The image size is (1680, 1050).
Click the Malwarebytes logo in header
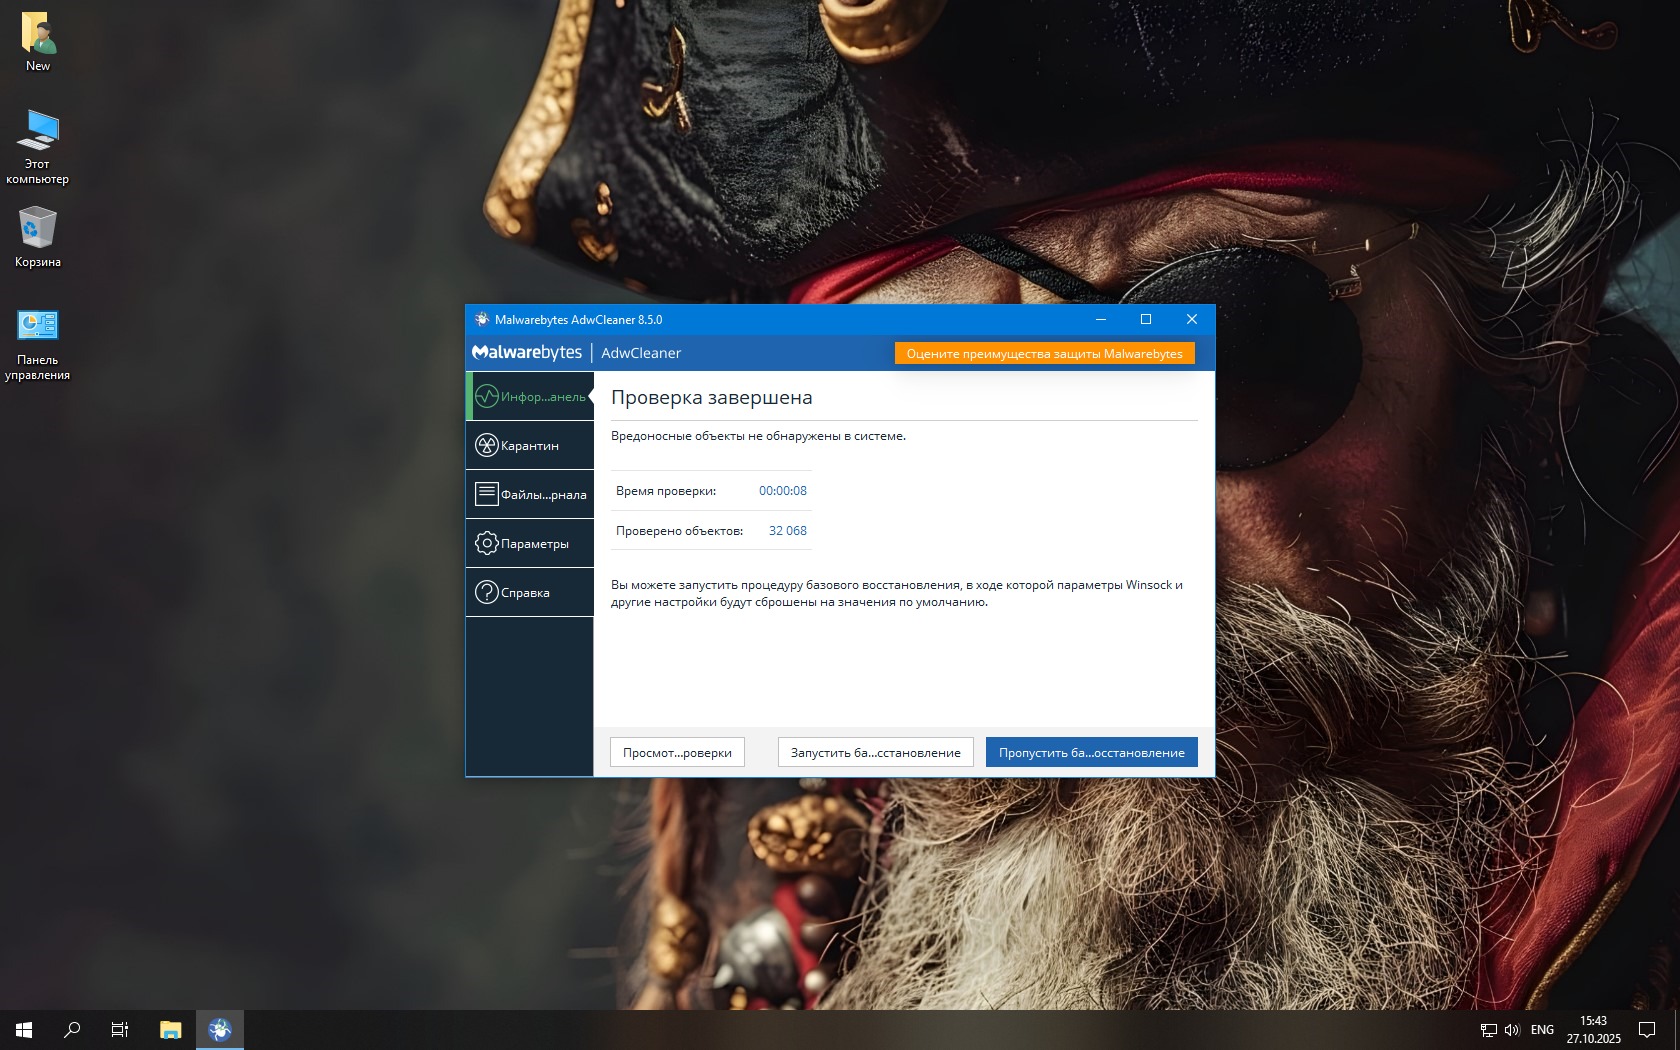527,352
